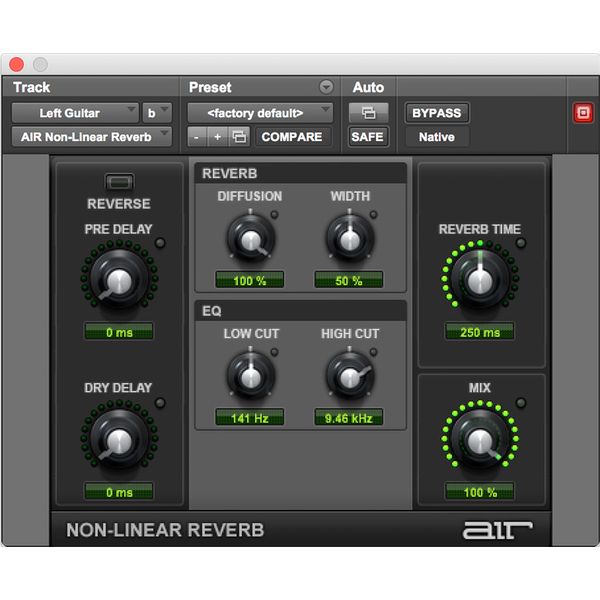The width and height of the screenshot is (600, 600).
Task: Open the insert position 'b' selector
Action: click(x=157, y=113)
